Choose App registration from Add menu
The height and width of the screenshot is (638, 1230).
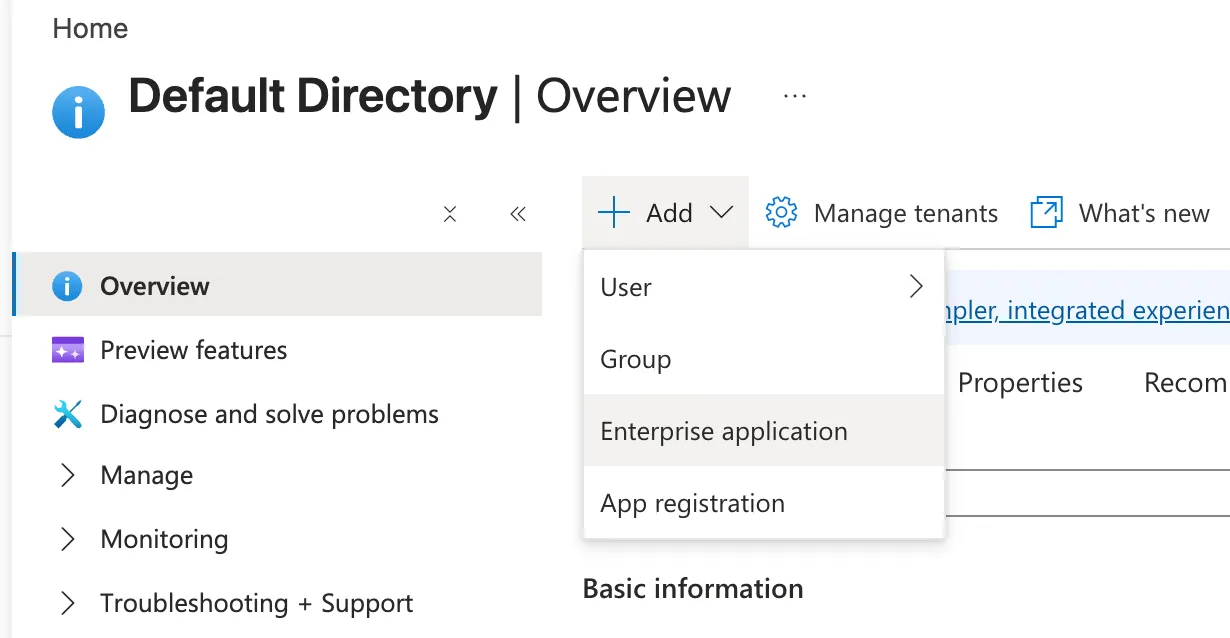[x=764, y=503]
